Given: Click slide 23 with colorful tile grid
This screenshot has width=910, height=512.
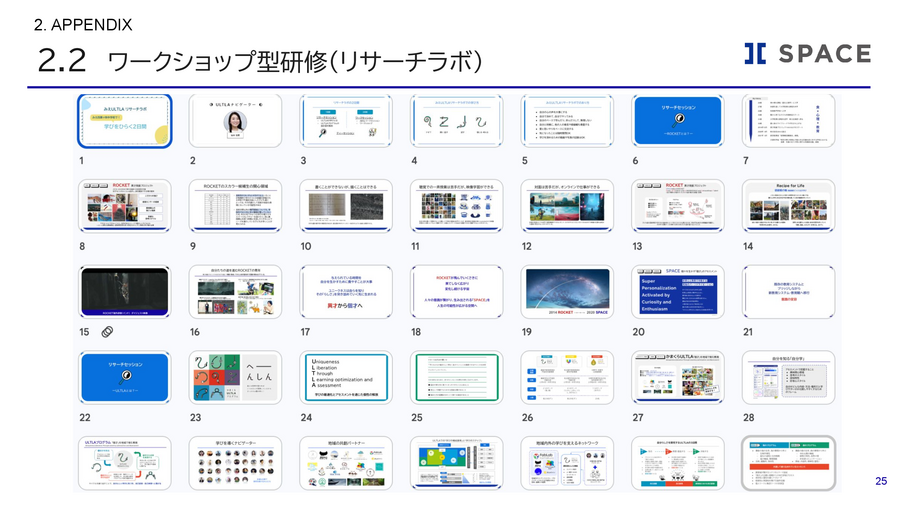Looking at the screenshot, I should (235, 377).
